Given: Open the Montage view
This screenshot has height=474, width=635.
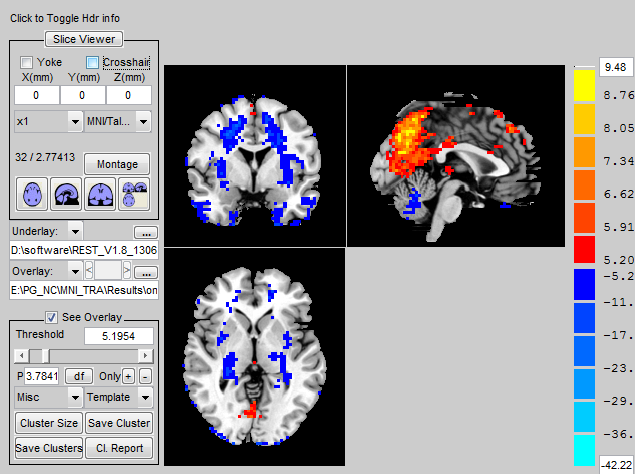Looking at the screenshot, I should point(117,164).
